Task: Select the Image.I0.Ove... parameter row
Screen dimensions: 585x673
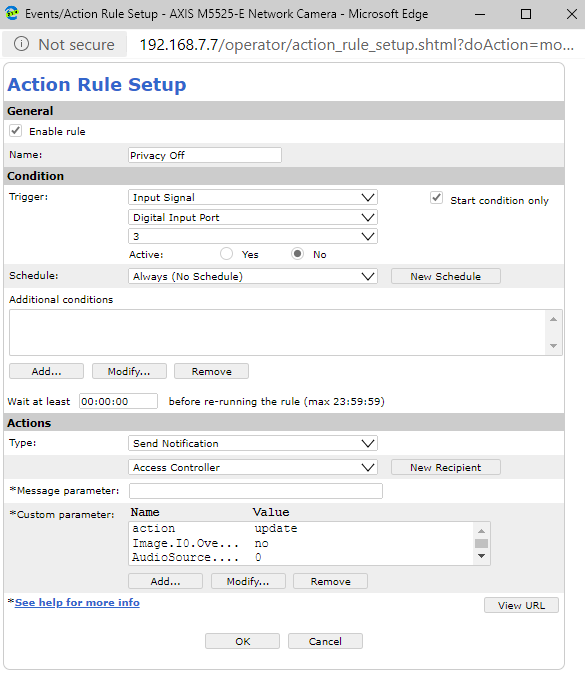Action: [300, 543]
